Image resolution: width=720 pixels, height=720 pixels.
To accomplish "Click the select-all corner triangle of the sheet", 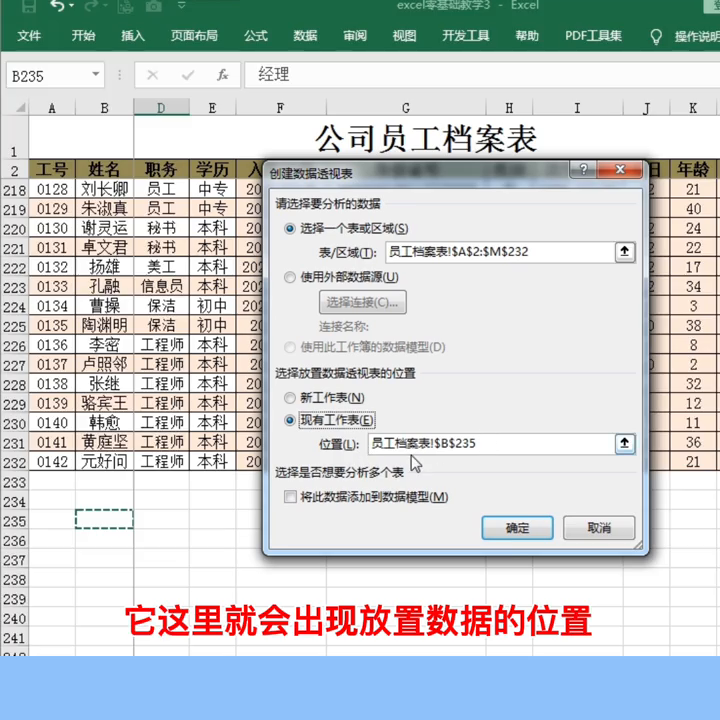I will click(20, 108).
